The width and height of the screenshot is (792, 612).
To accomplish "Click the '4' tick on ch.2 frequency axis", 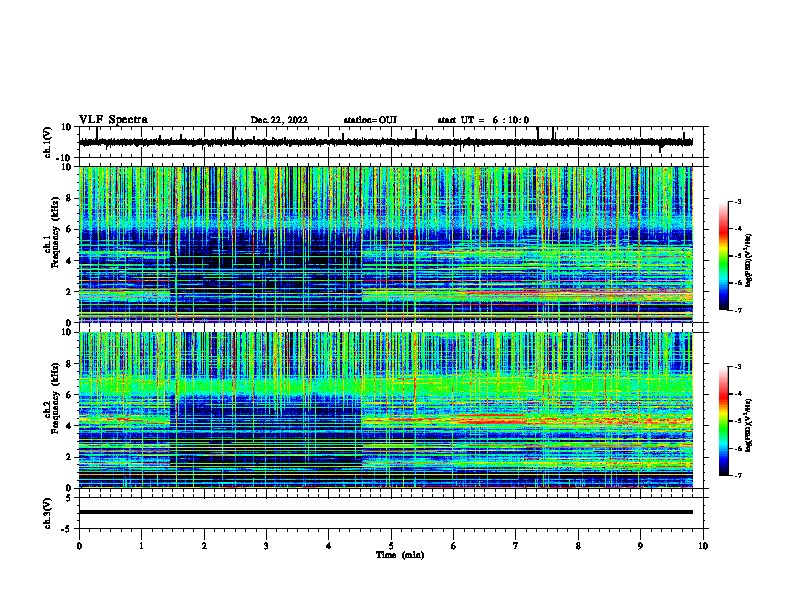I will pyautogui.click(x=69, y=426).
